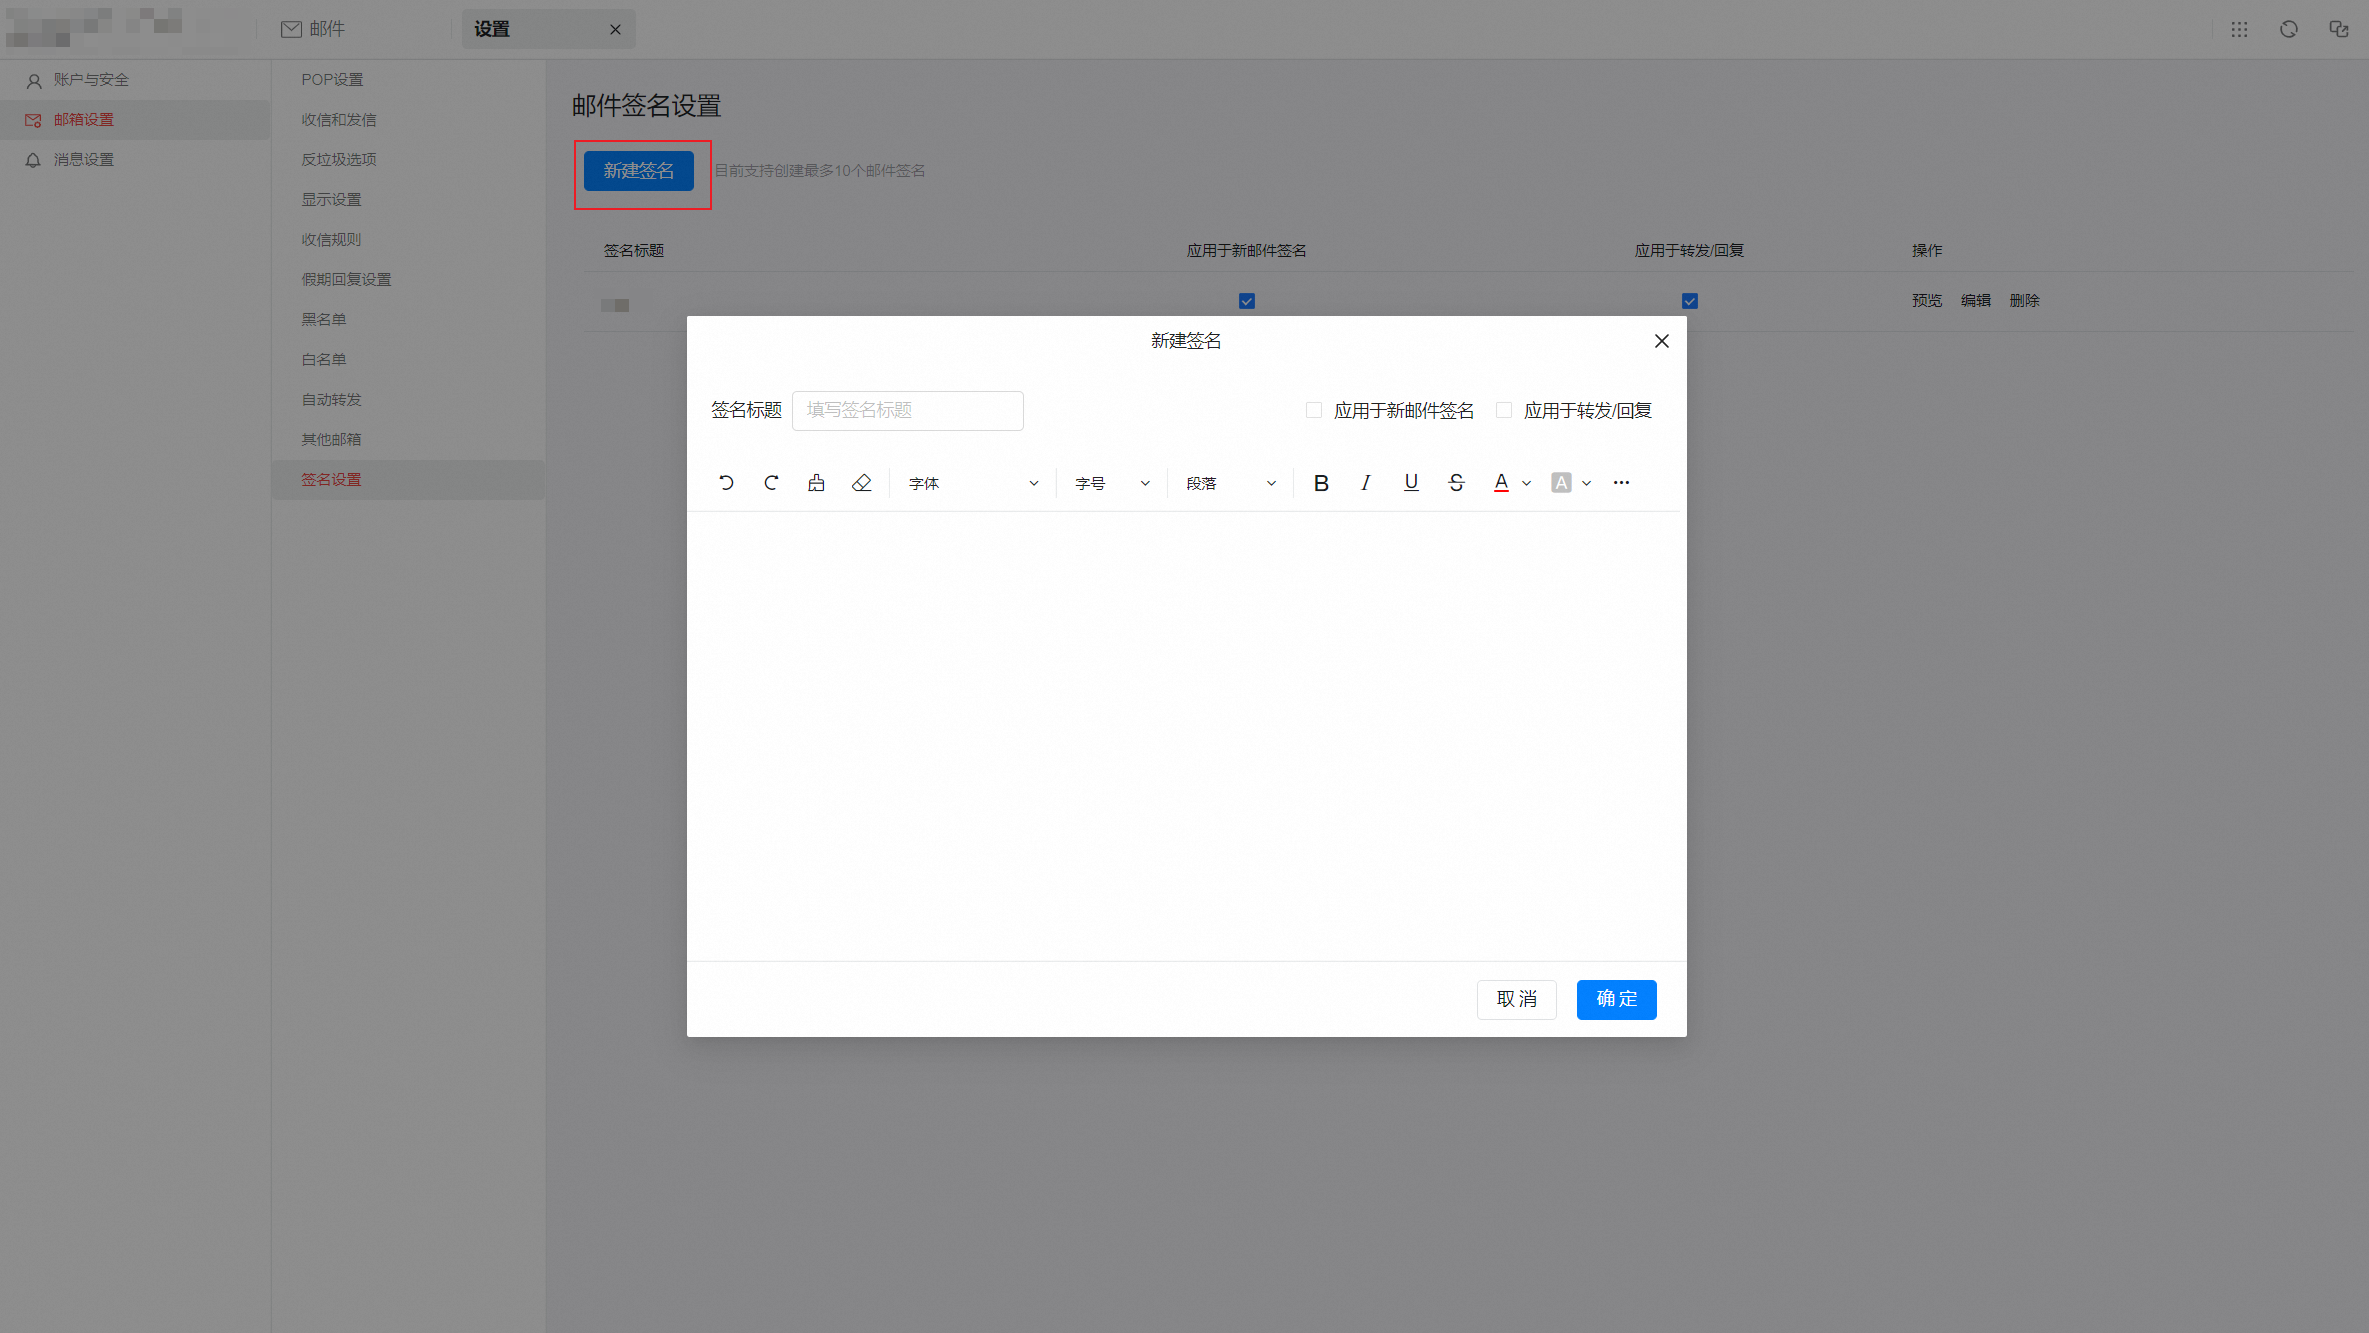Image resolution: width=2369 pixels, height=1333 pixels.
Task: Expand the 字体 font family dropdown
Action: (x=973, y=482)
